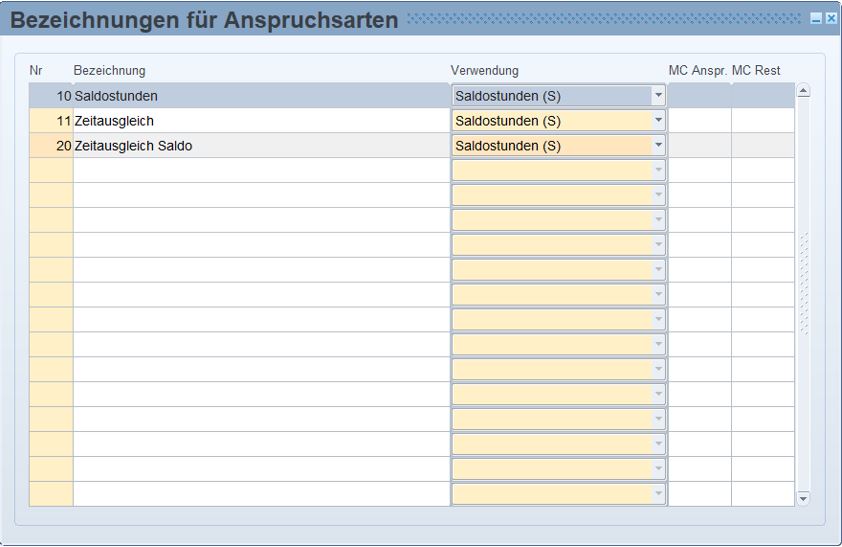
Task: Click the scroll up arrow of the table
Action: pyautogui.click(x=803, y=92)
